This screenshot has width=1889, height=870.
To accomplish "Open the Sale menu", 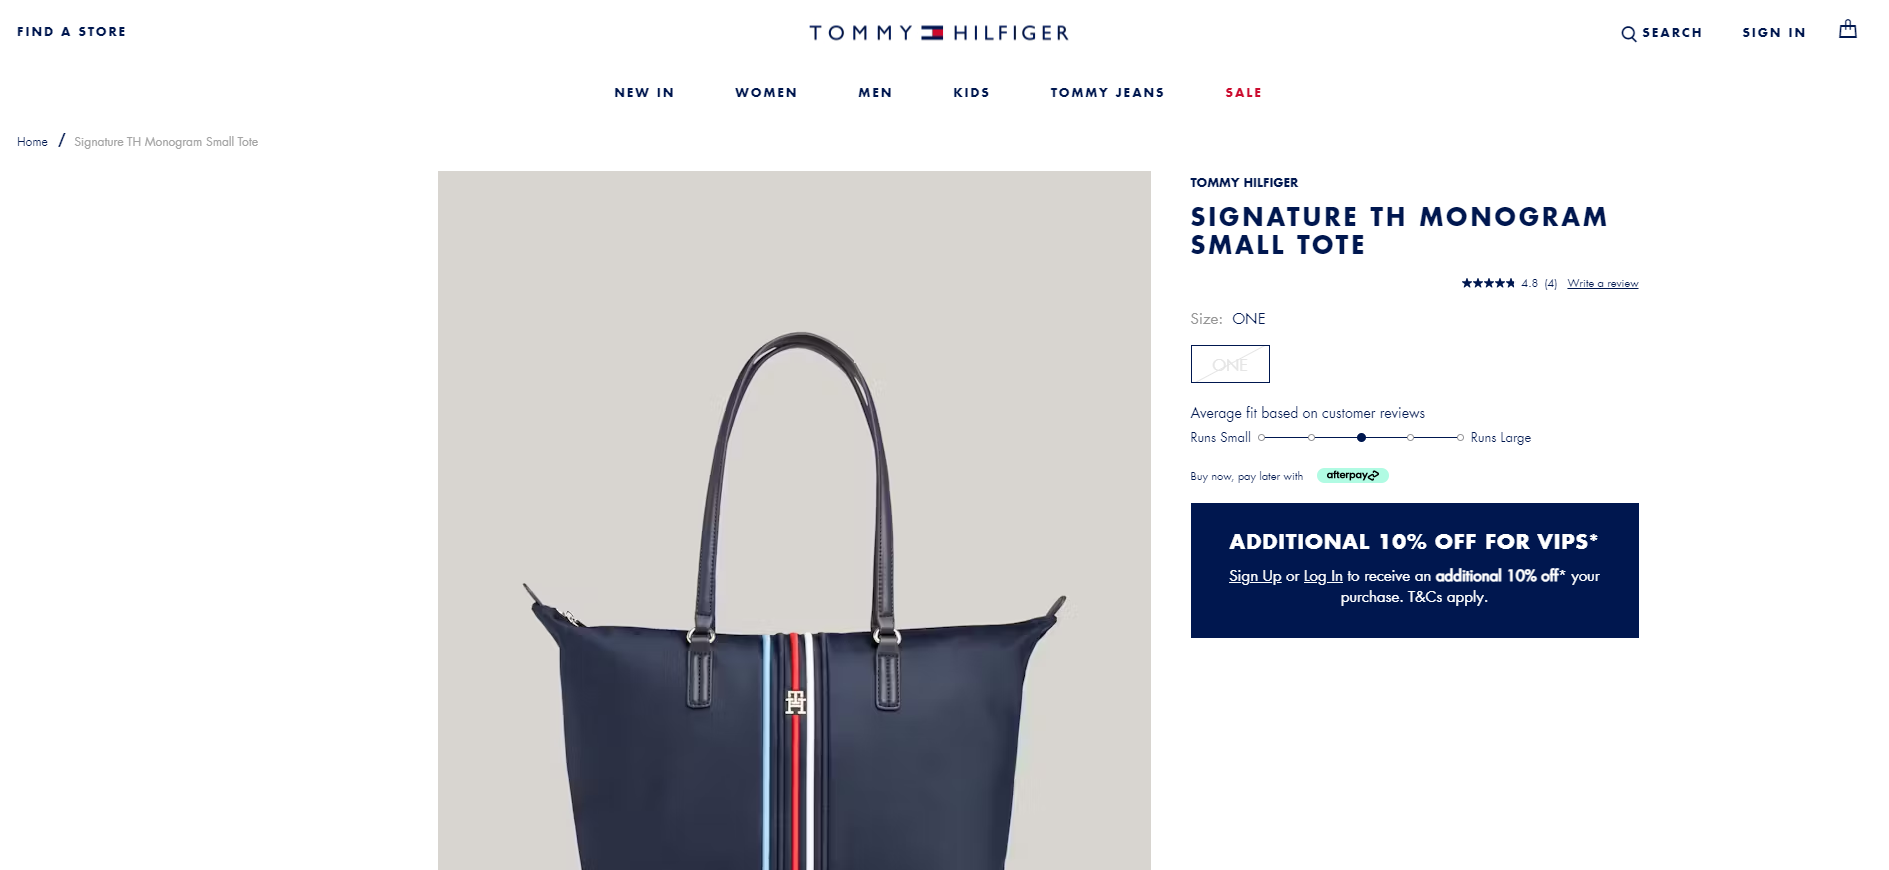I will tap(1243, 93).
